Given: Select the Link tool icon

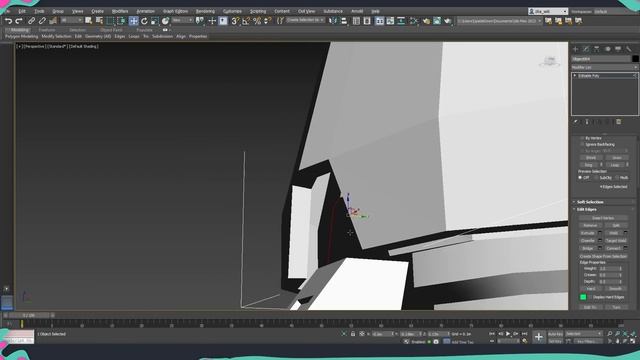Looking at the screenshot, I should tap(31, 21).
